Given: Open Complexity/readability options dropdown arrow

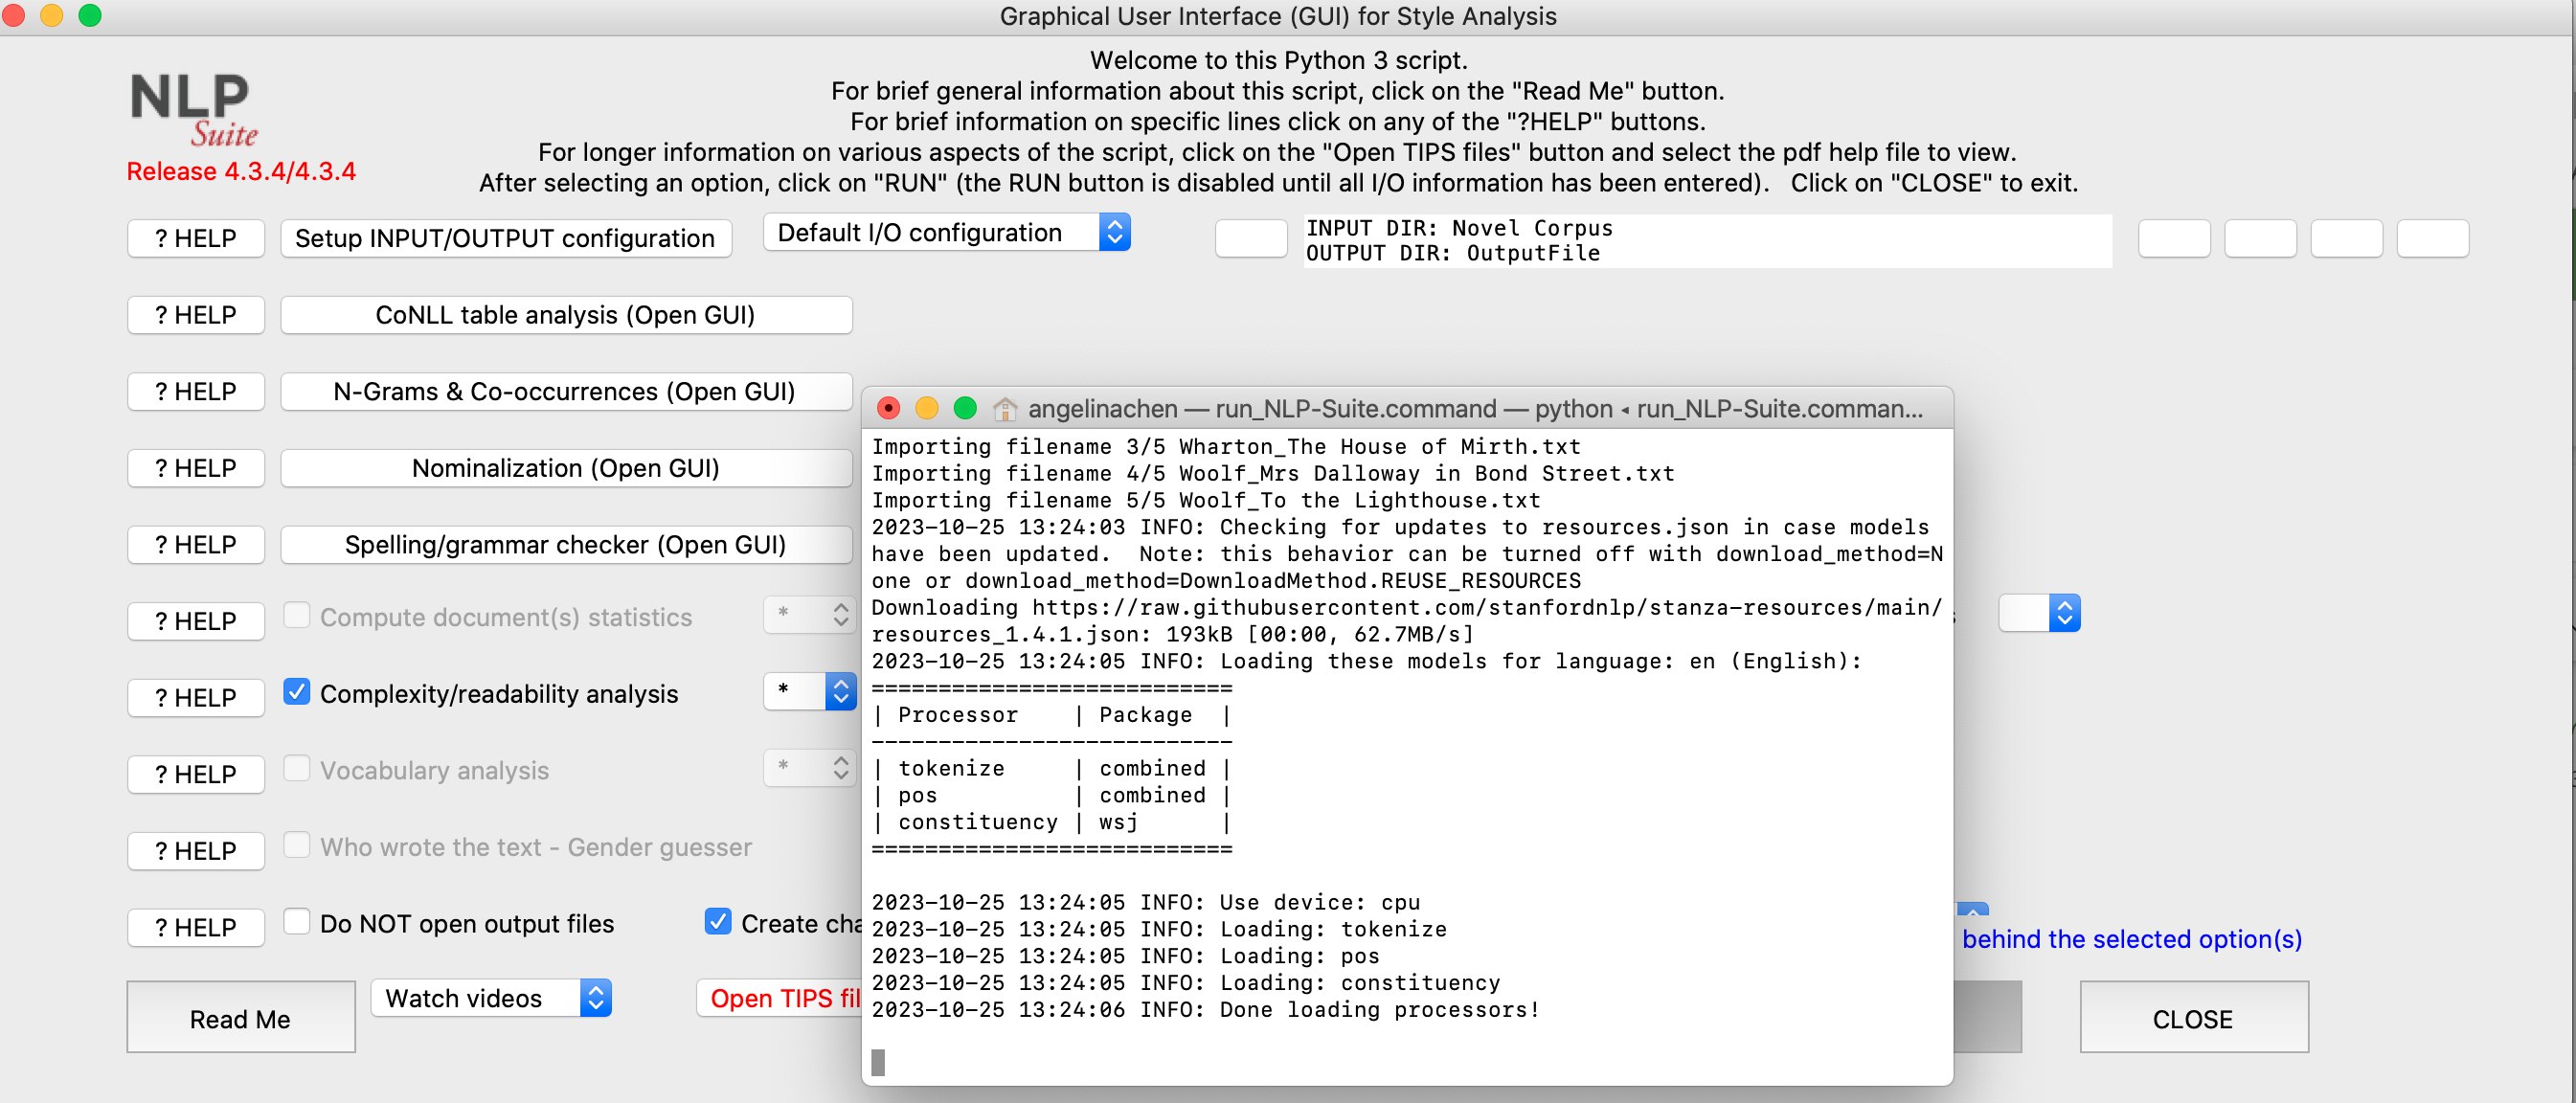Looking at the screenshot, I should click(840, 691).
